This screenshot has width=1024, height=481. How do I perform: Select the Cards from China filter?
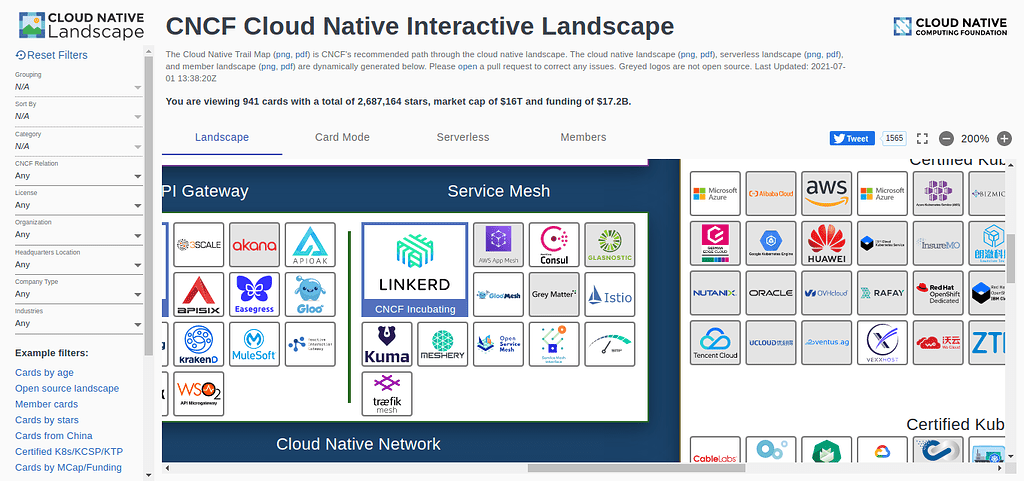tap(54, 435)
